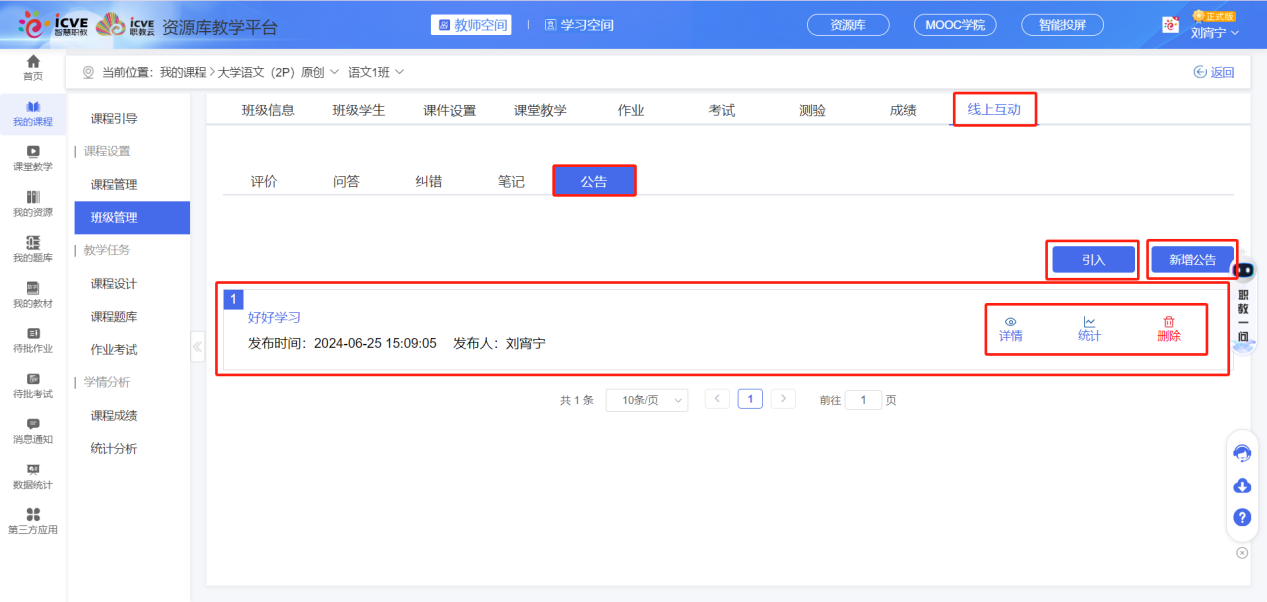Image resolution: width=1267 pixels, height=602 pixels.
Task: Open 我的资源 from the left sidebar
Action: tap(33, 203)
